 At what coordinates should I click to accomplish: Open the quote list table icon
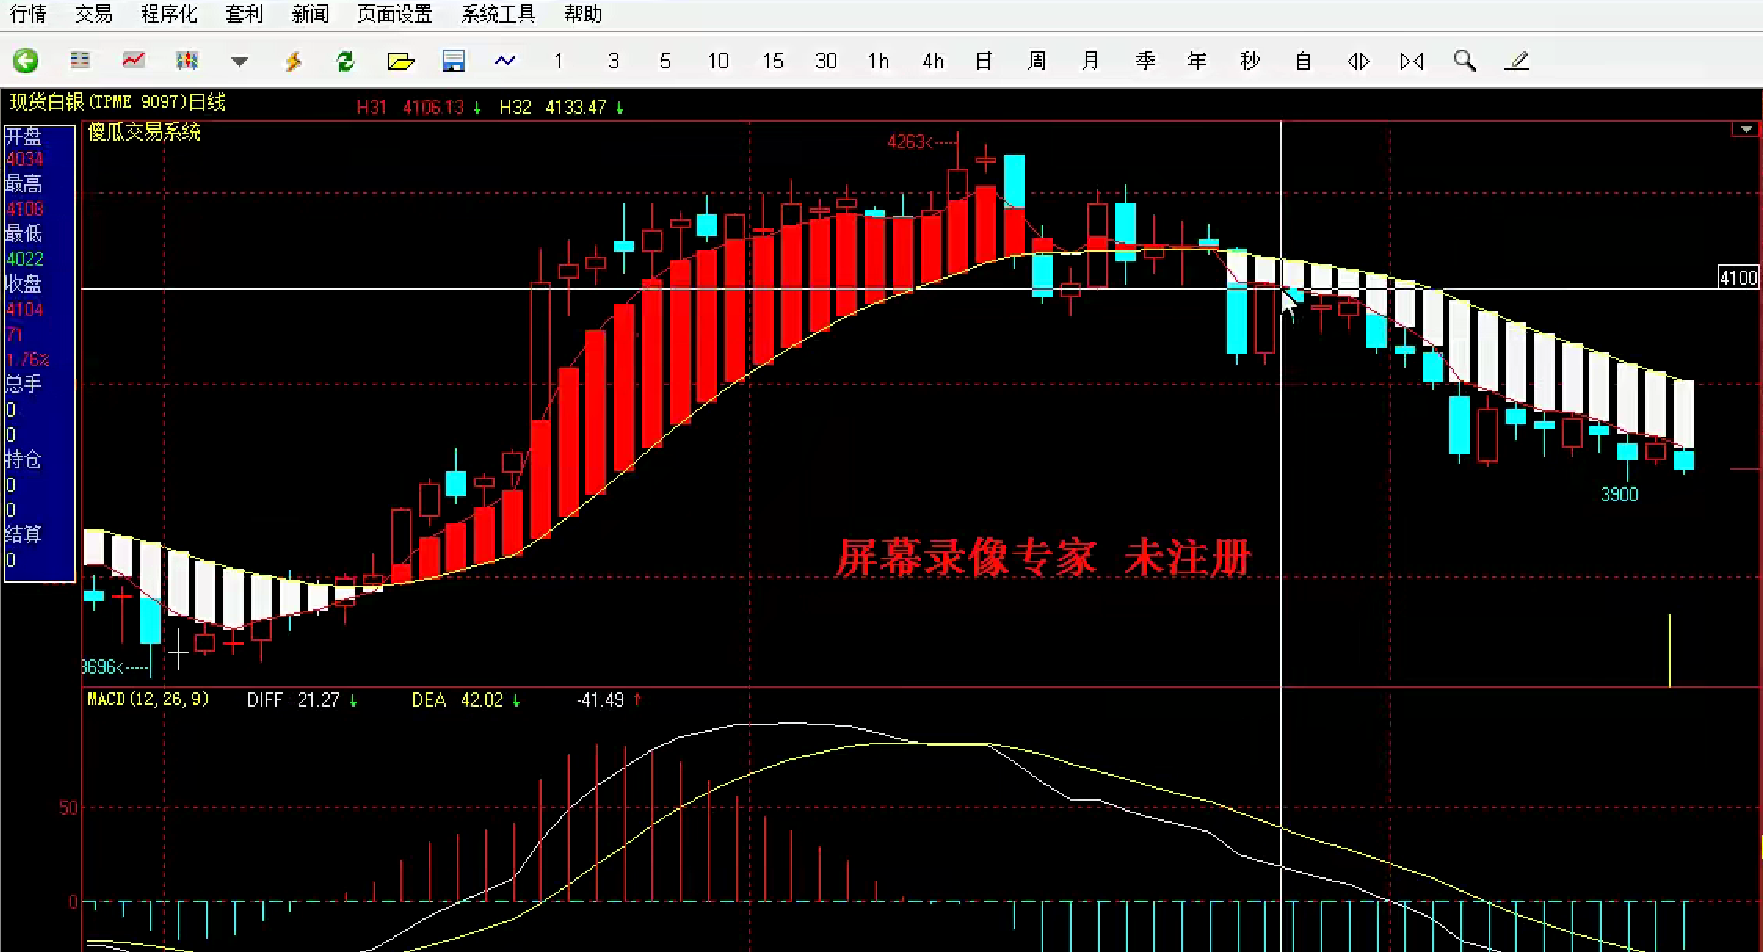pos(80,61)
